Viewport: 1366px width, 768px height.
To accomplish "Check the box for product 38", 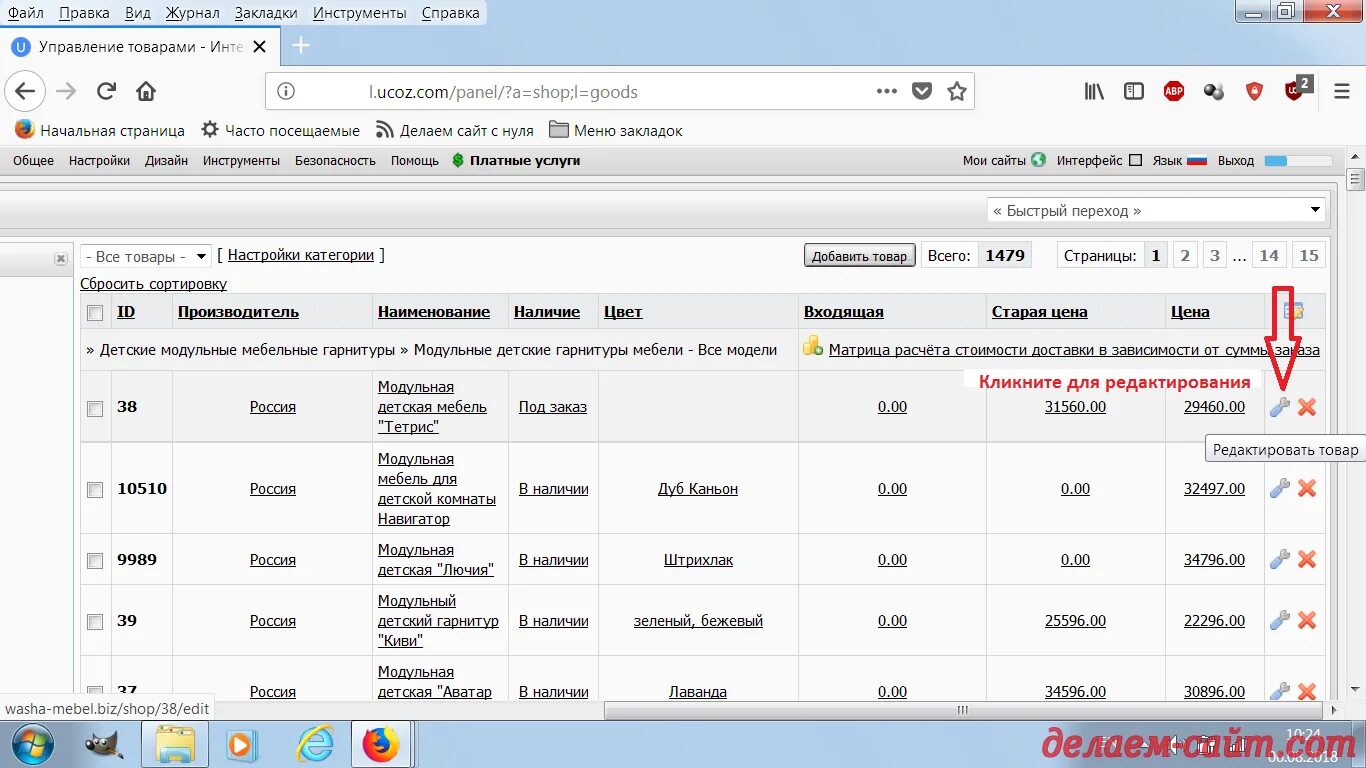I will click(x=95, y=408).
